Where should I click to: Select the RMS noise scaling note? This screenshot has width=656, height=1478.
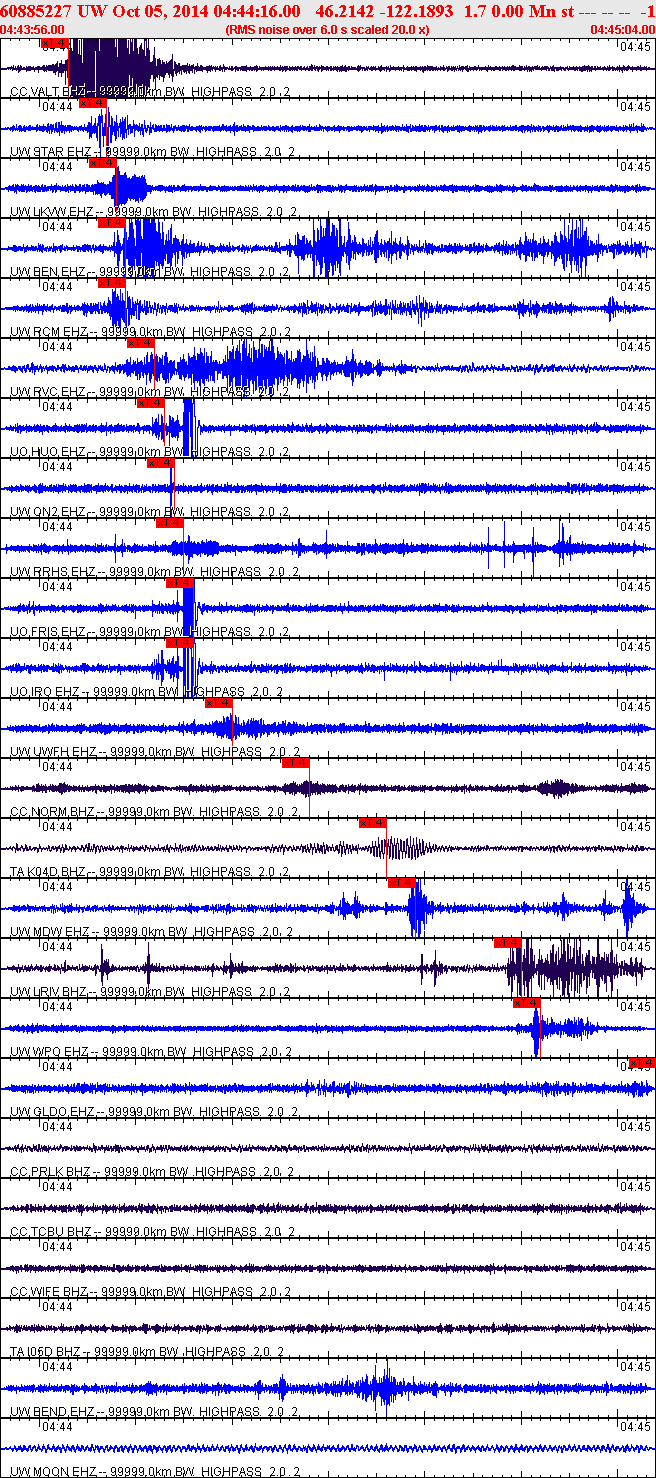(328, 30)
